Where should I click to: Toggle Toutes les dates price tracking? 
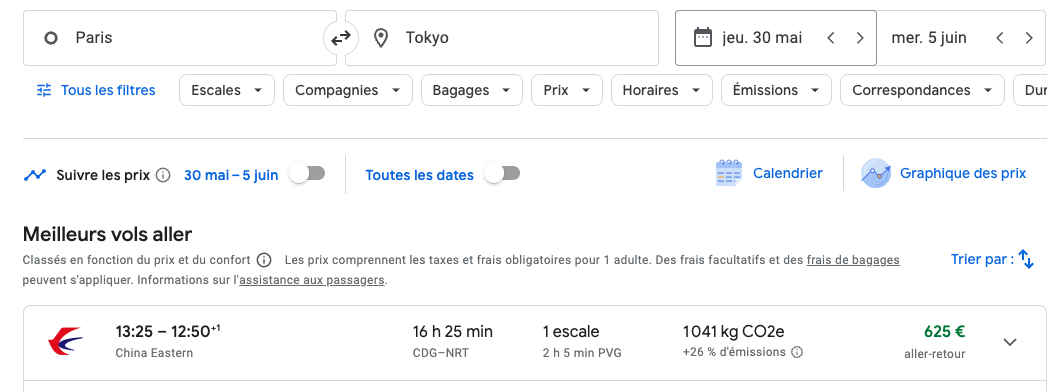502,174
